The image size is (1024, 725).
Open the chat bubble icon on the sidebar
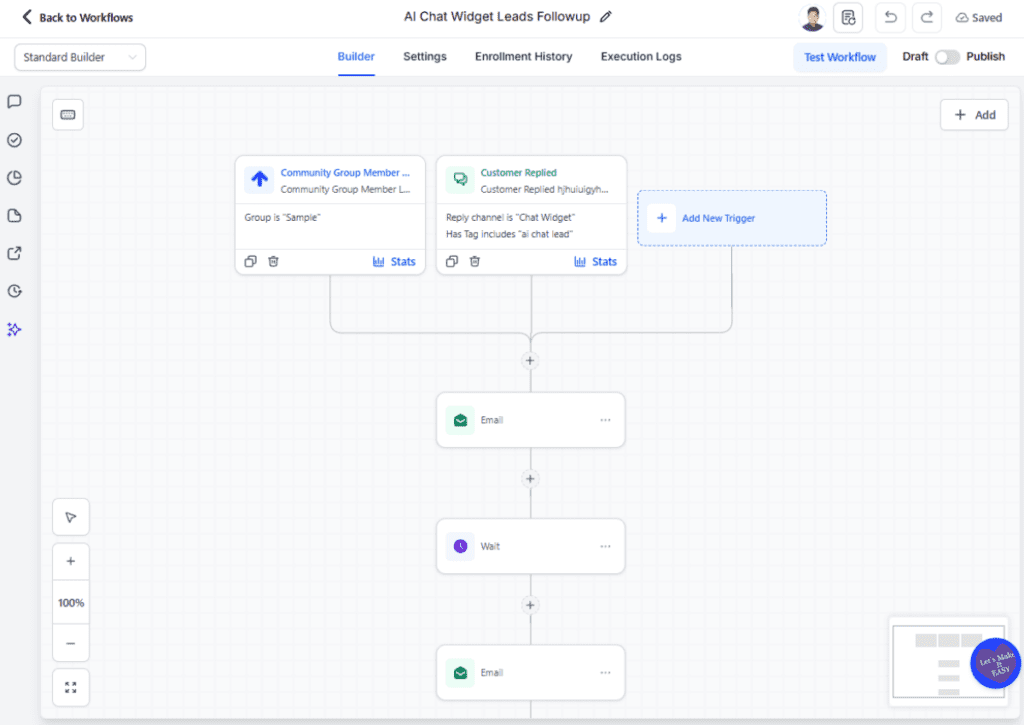point(13,101)
